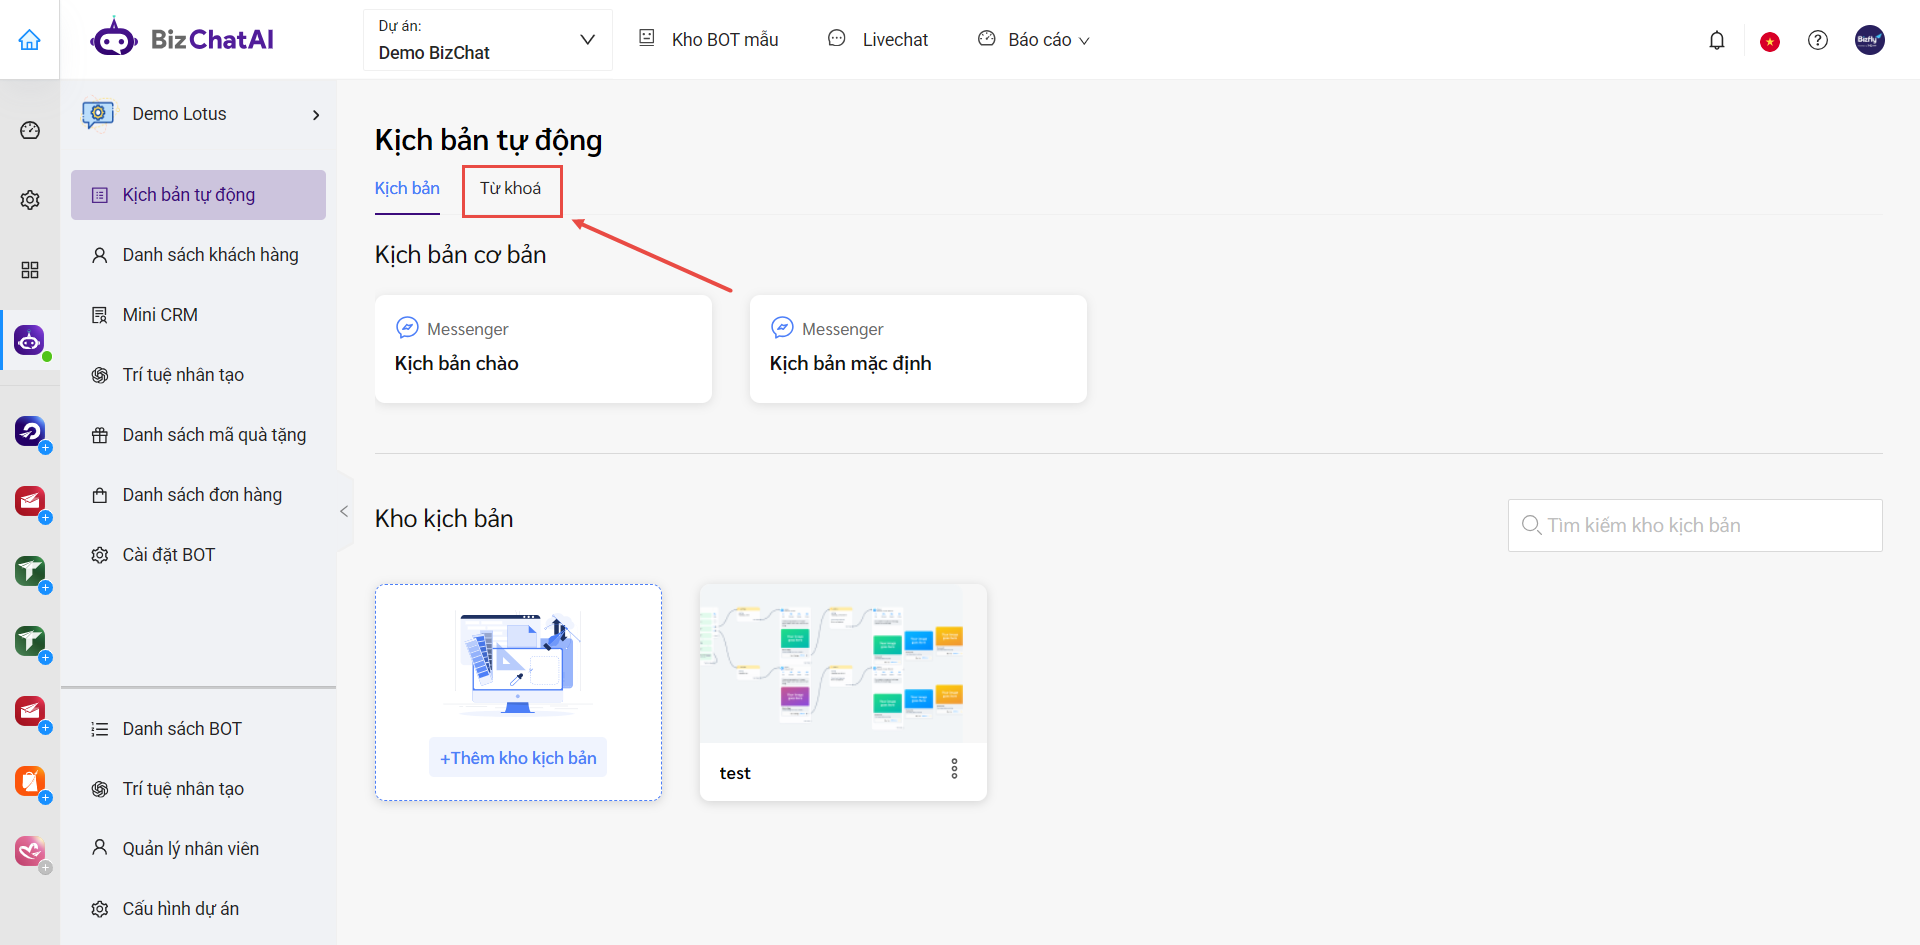1920x945 pixels.
Task: Click the Vietnam flag language icon
Action: (x=1770, y=41)
